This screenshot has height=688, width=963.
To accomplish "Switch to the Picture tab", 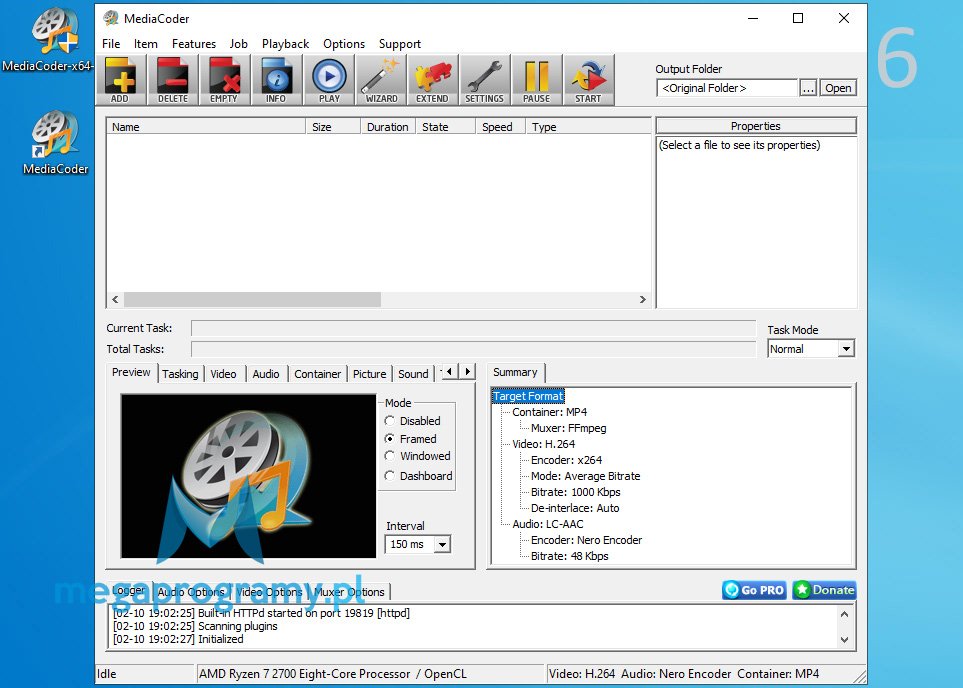I will 369,373.
